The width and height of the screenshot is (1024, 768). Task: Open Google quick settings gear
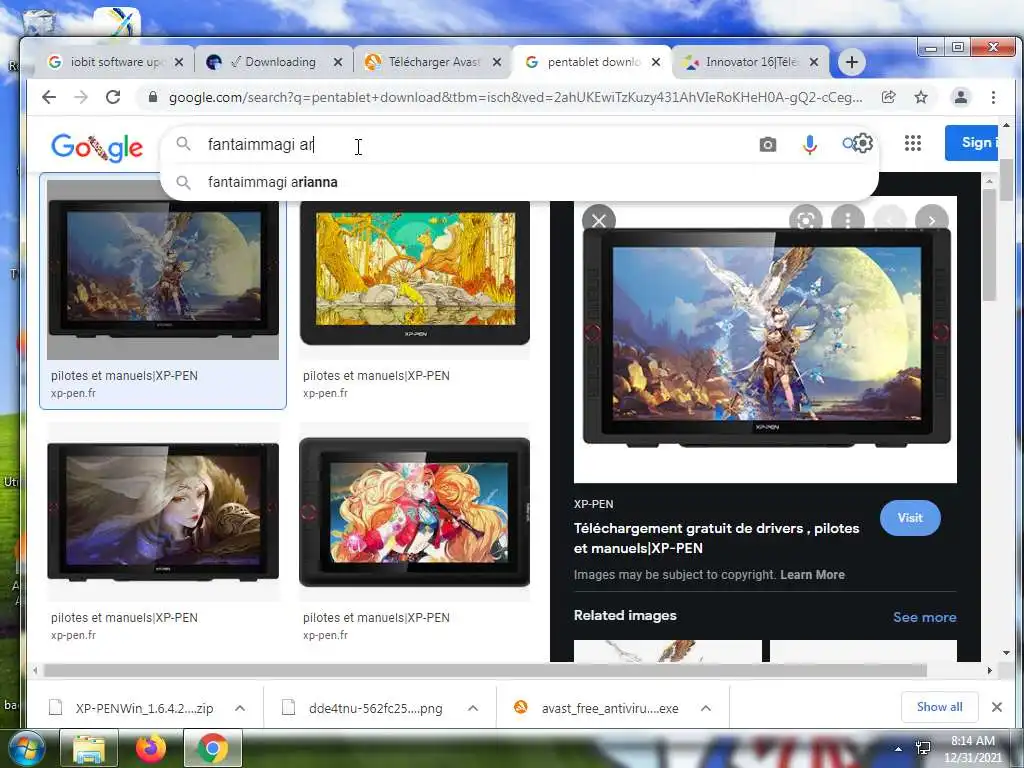click(x=863, y=143)
